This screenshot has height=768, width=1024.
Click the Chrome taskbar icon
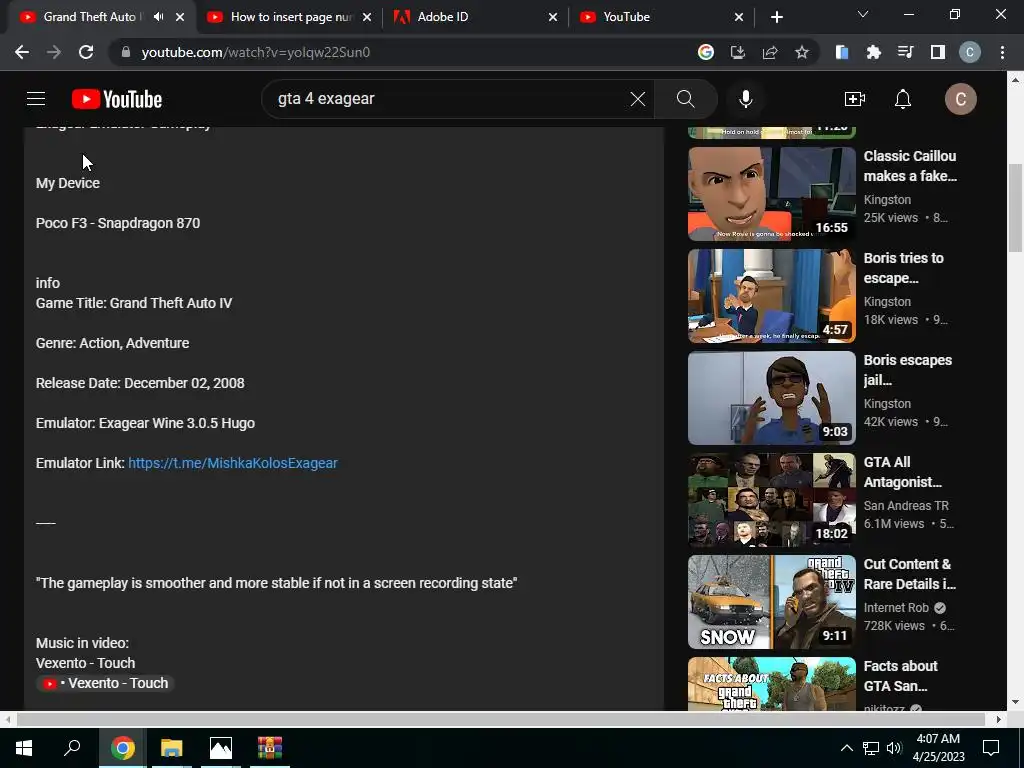(123, 748)
